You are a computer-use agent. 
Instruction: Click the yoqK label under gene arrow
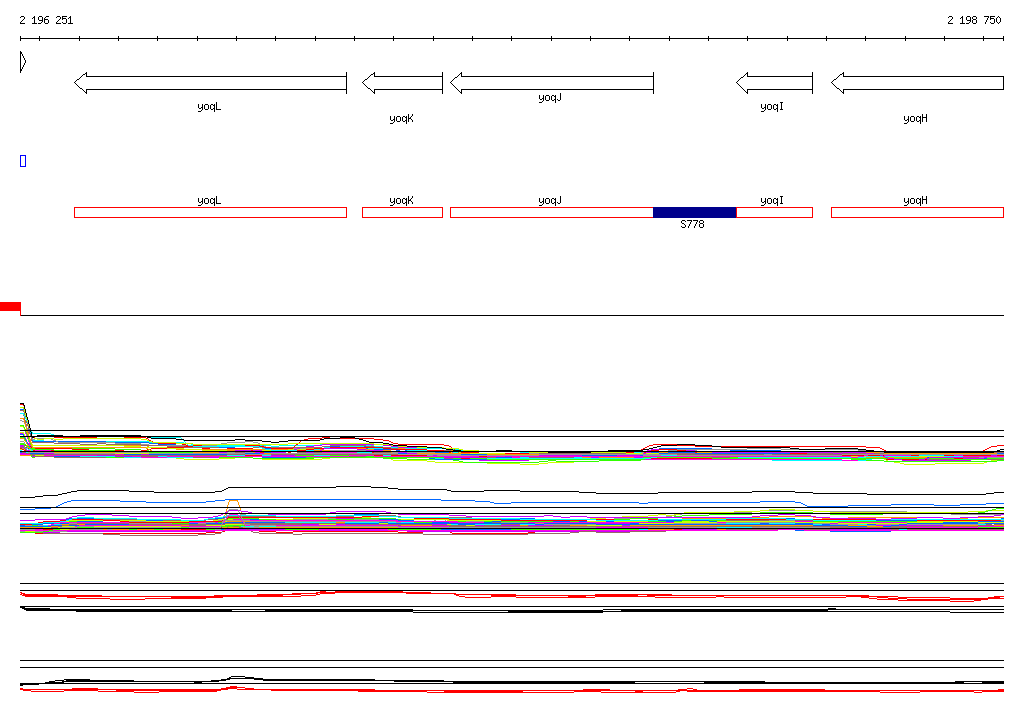click(x=402, y=118)
